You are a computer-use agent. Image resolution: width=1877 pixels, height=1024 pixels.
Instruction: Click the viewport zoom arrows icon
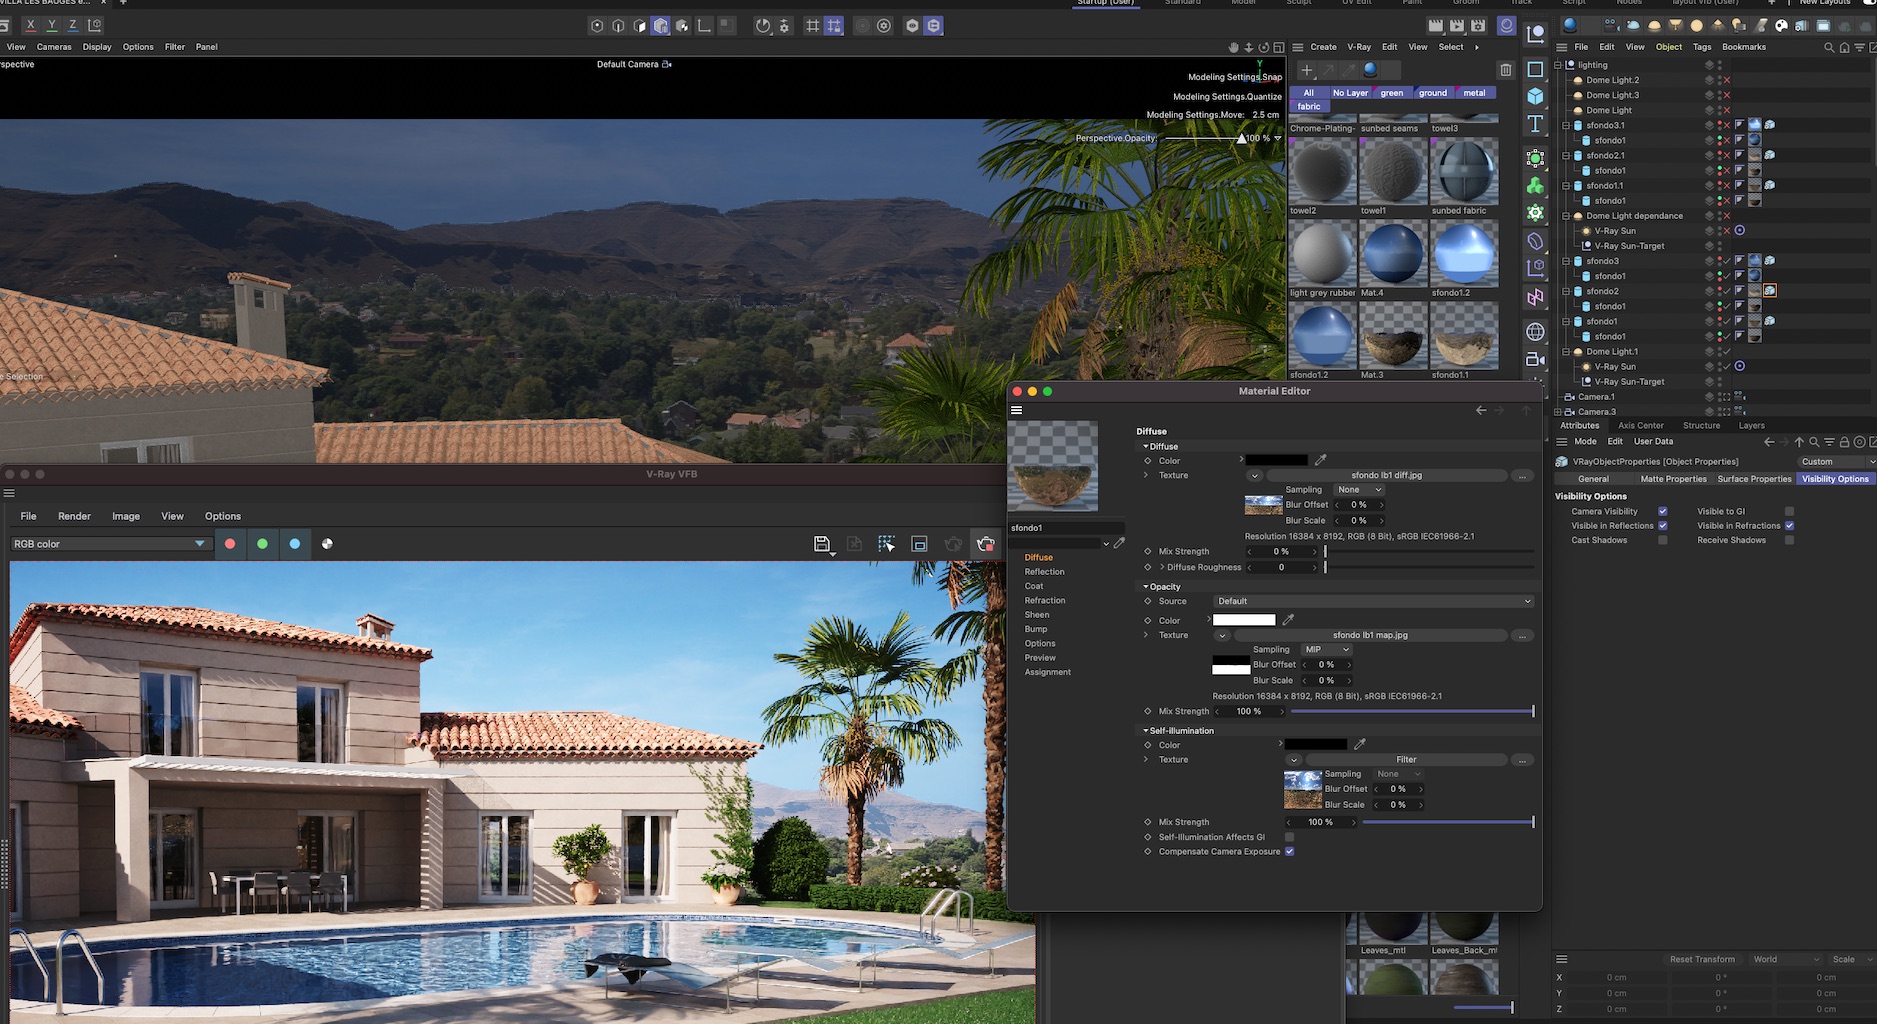1248,47
